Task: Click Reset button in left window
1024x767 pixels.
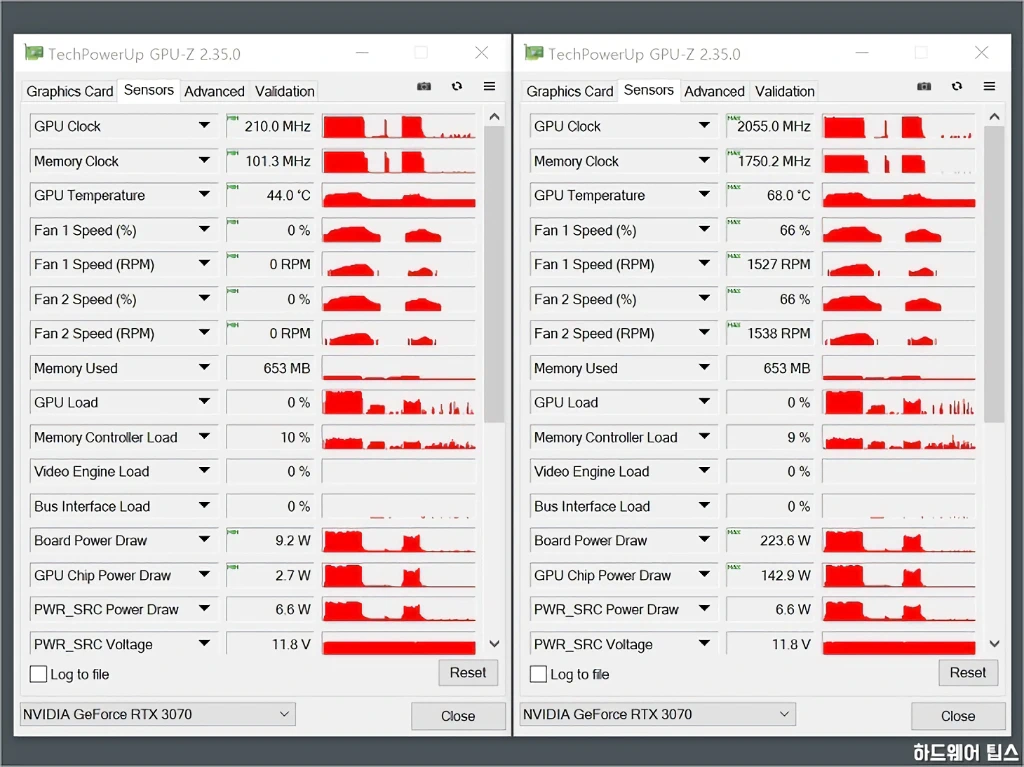Action: pos(468,673)
